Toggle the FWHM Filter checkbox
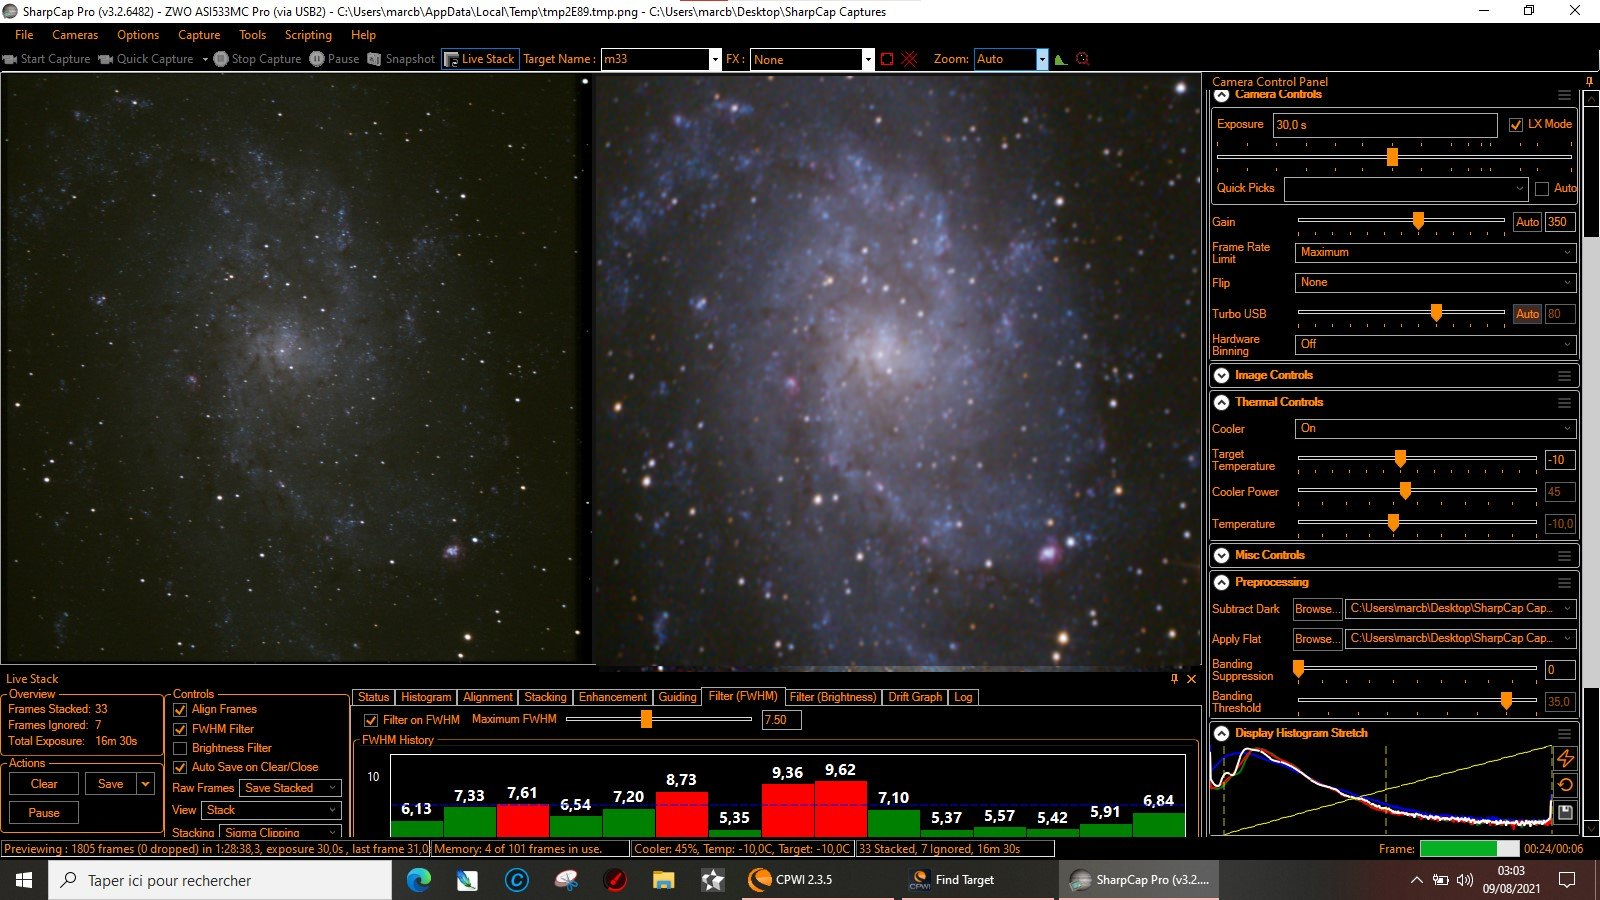The width and height of the screenshot is (1600, 900). click(180, 729)
